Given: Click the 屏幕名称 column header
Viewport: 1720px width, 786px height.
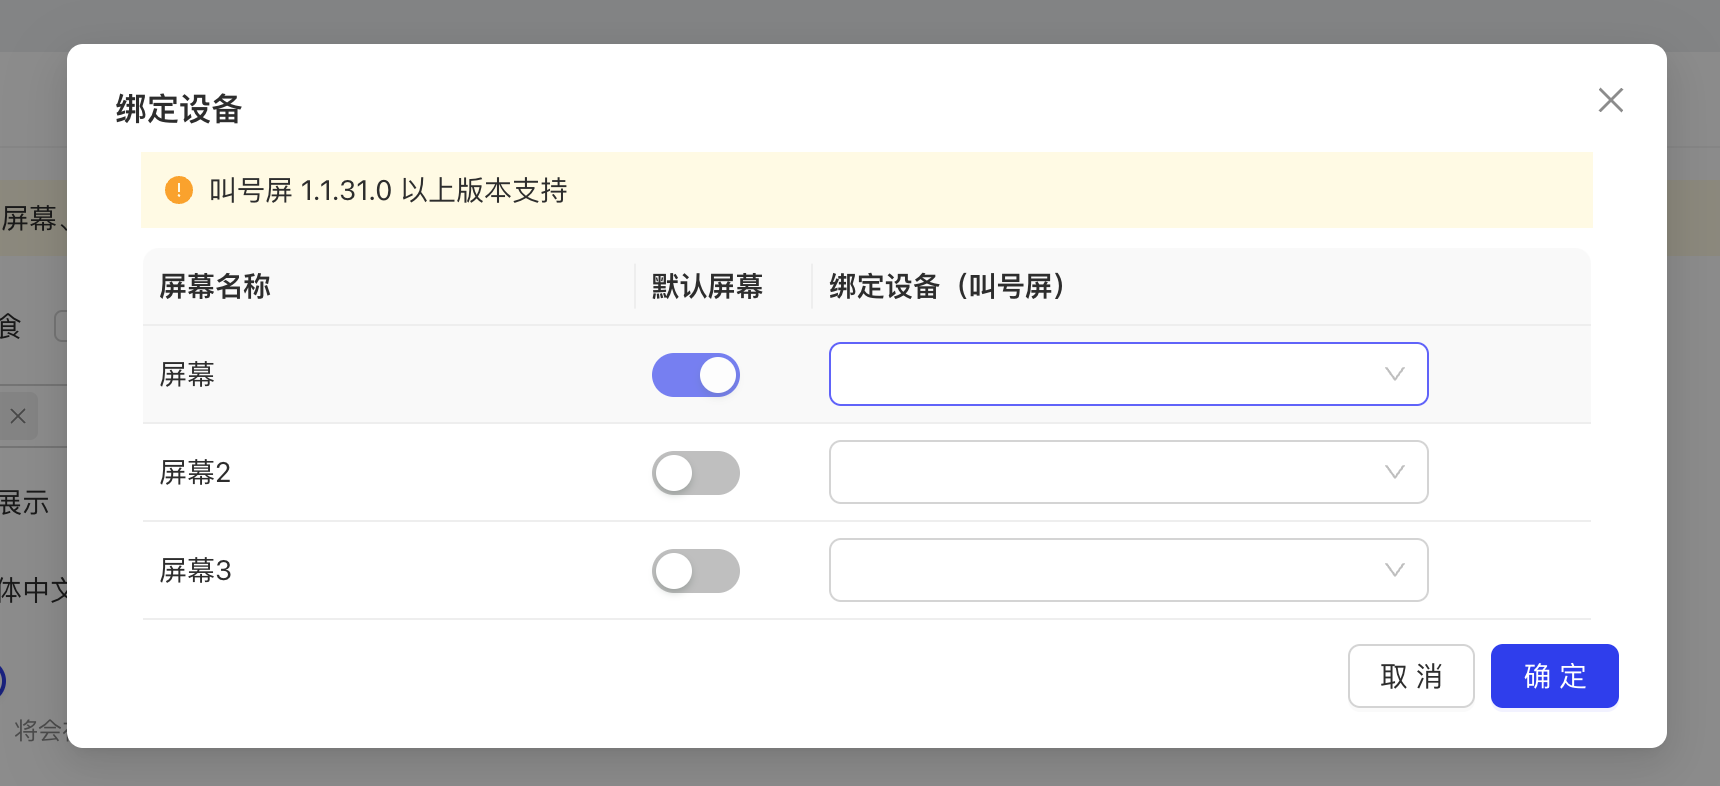Looking at the screenshot, I should 215,287.
